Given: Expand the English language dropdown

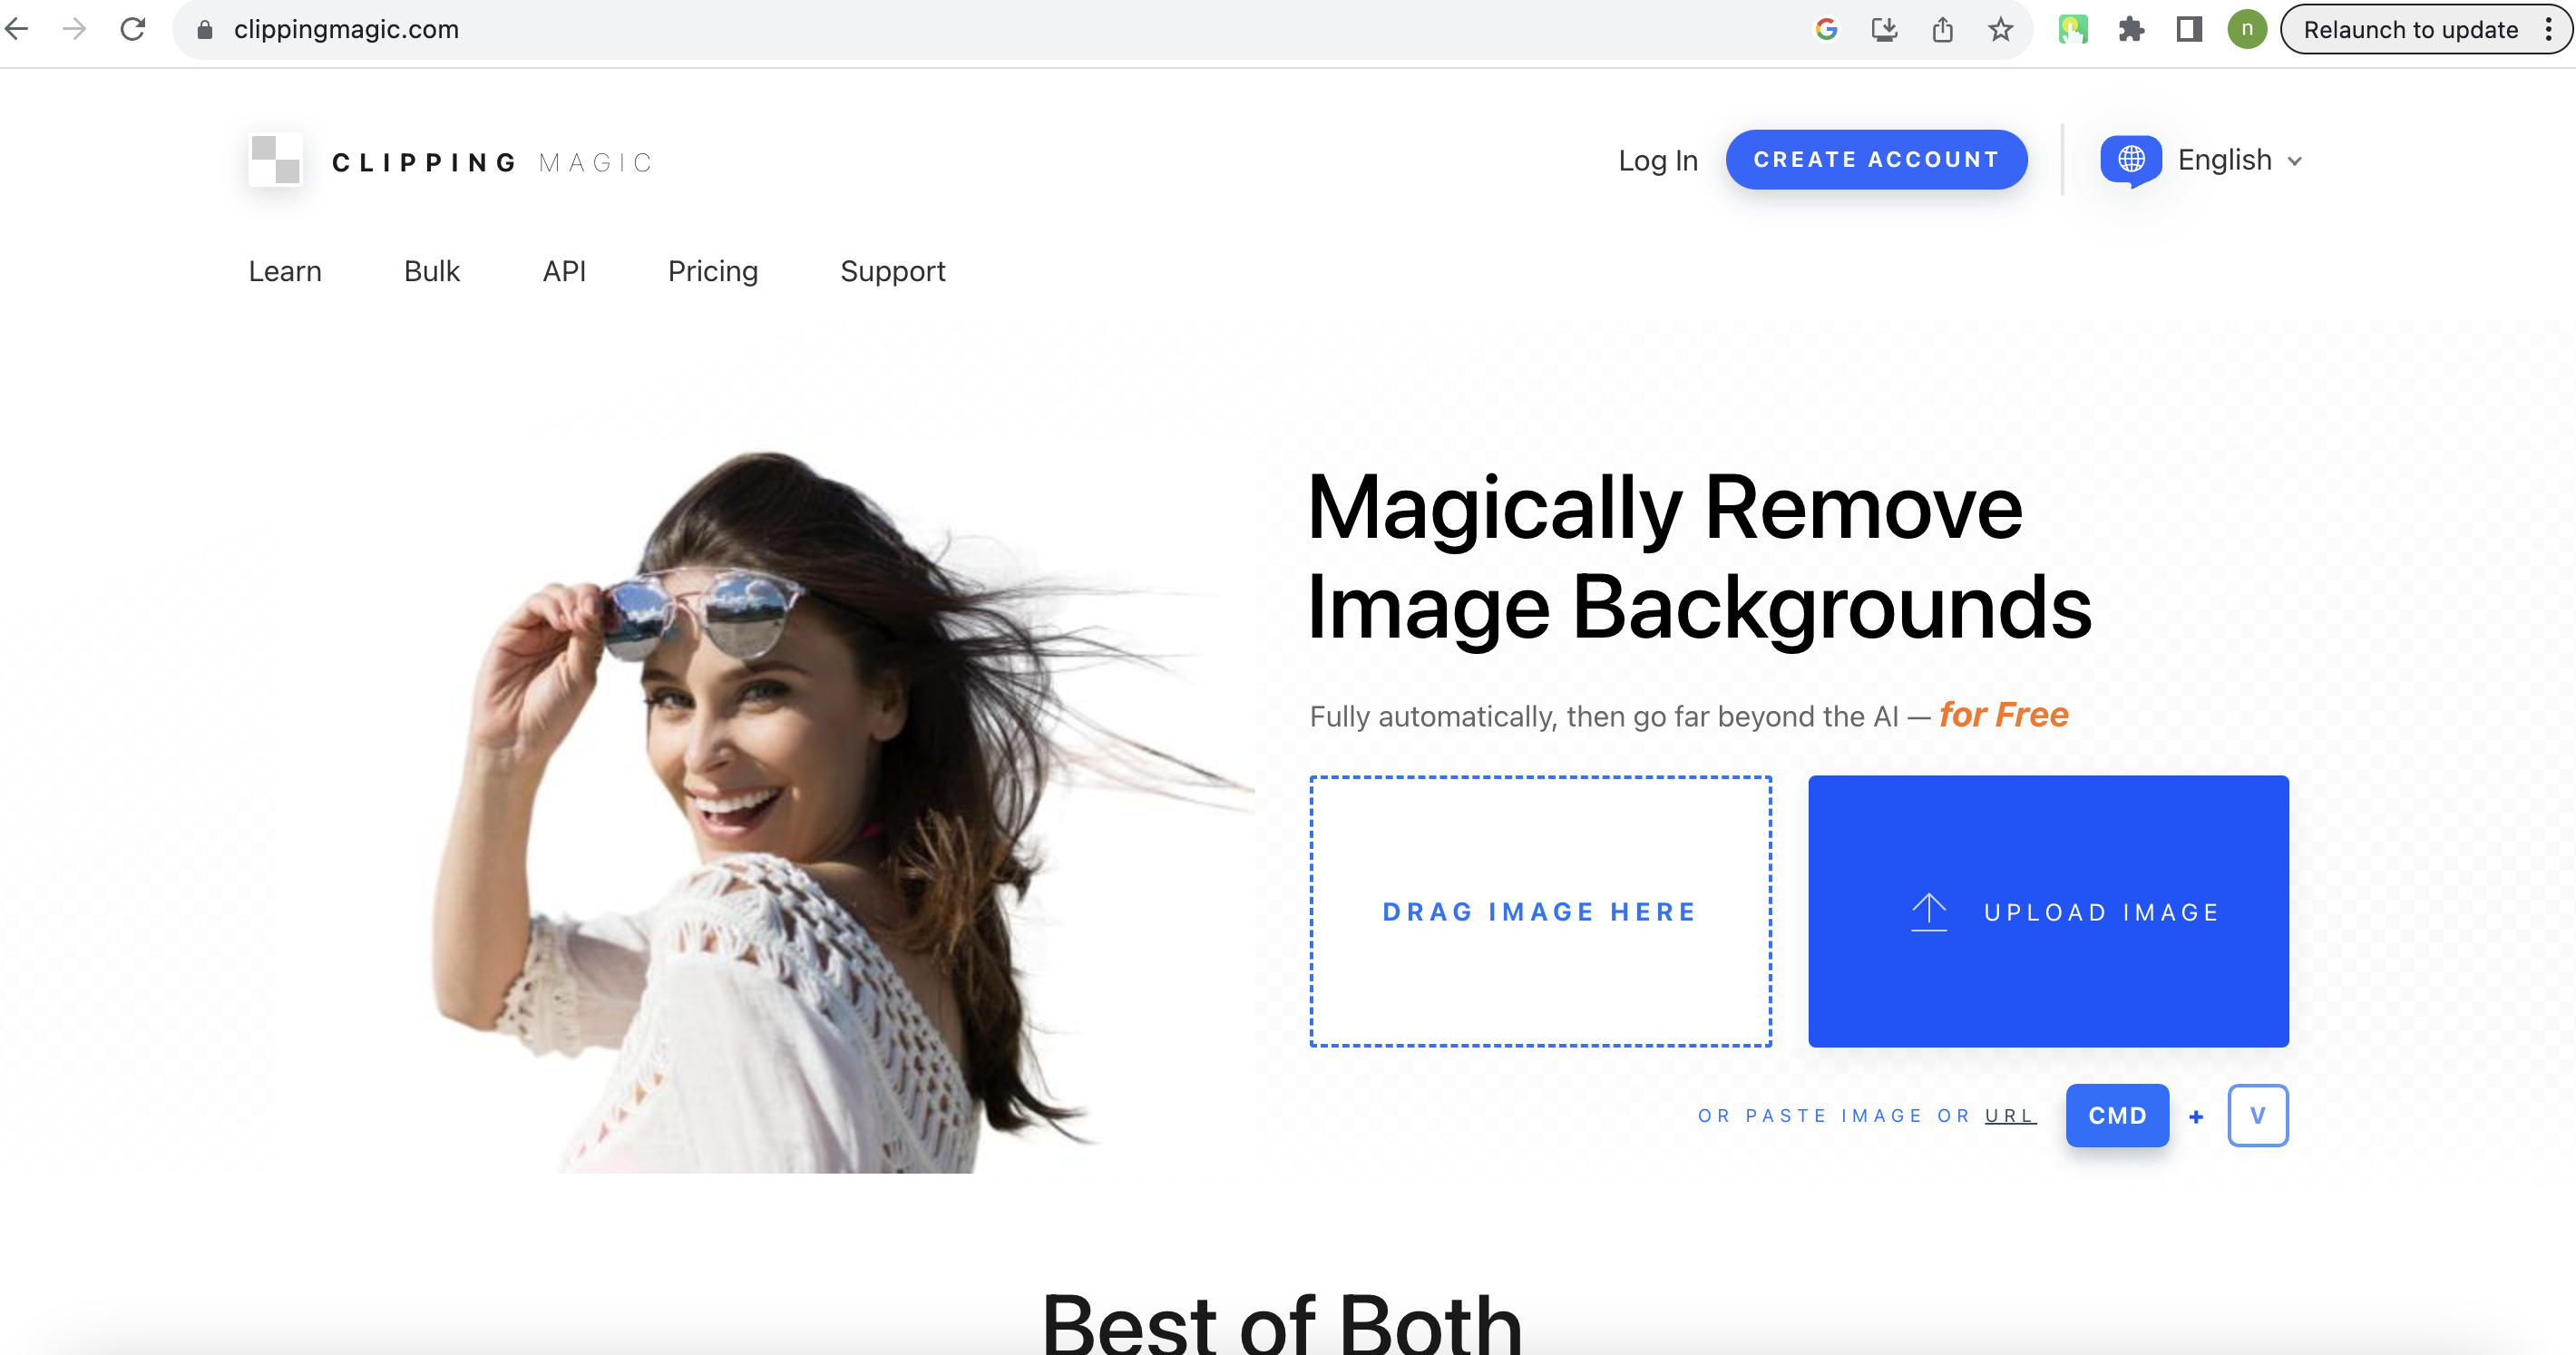Looking at the screenshot, I should click(x=2237, y=159).
